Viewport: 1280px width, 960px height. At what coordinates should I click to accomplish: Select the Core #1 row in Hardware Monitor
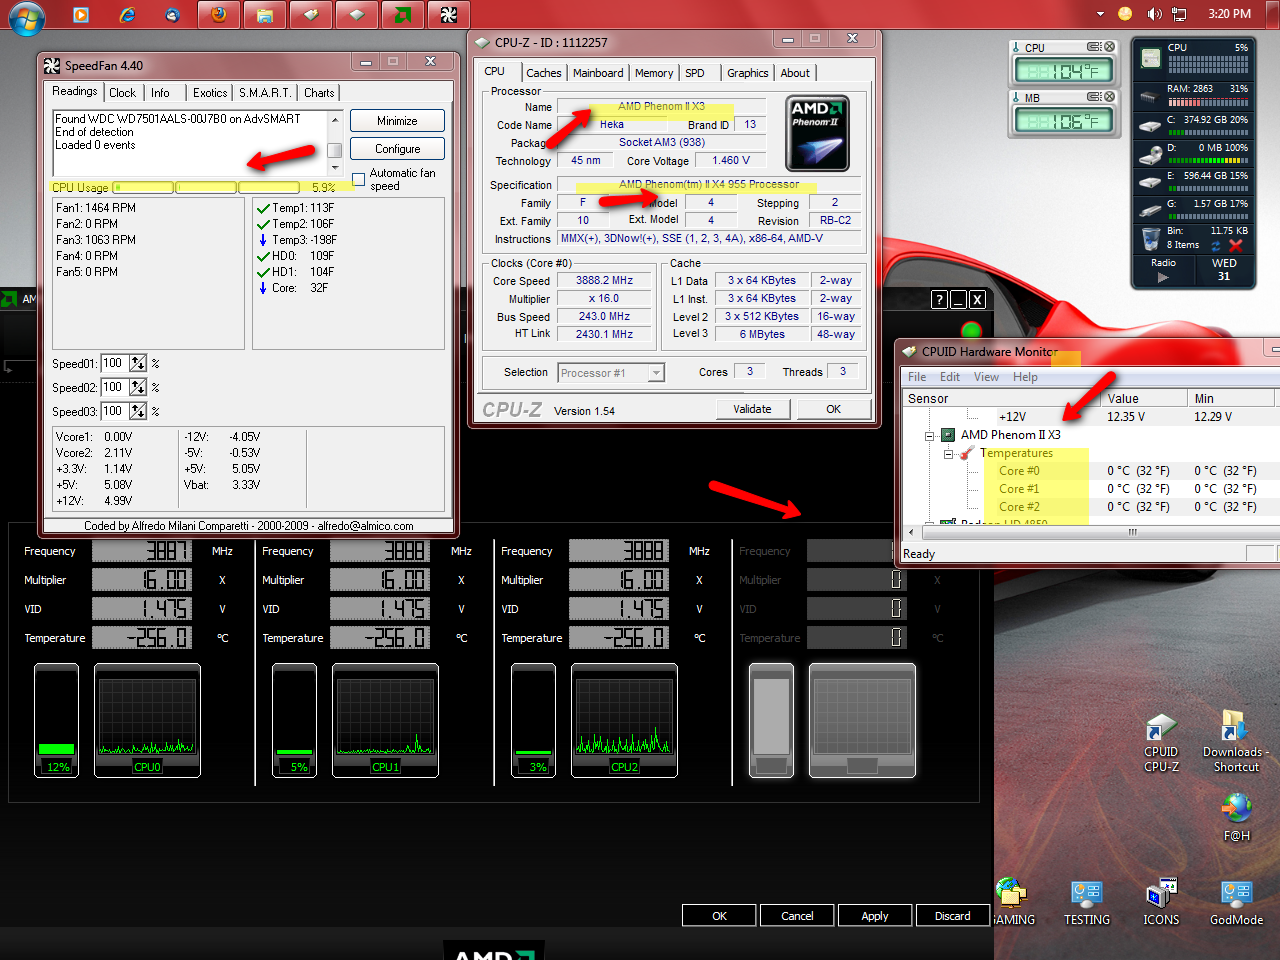pos(1019,489)
